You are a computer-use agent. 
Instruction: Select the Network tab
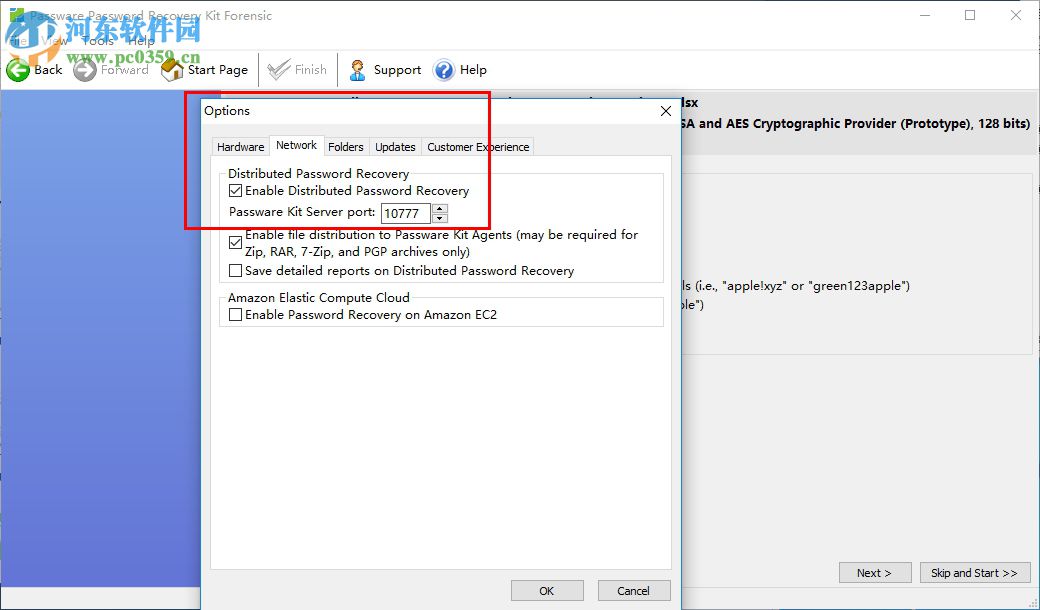(296, 145)
